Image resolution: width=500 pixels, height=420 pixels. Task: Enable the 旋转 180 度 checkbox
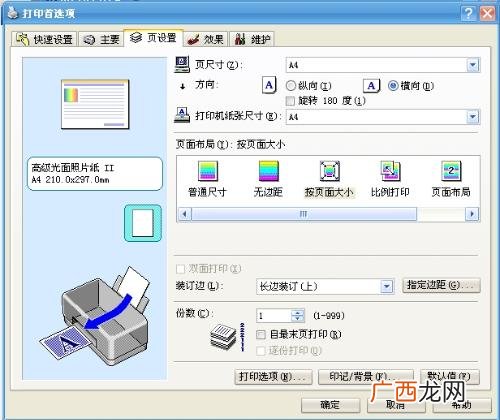[x=290, y=101]
